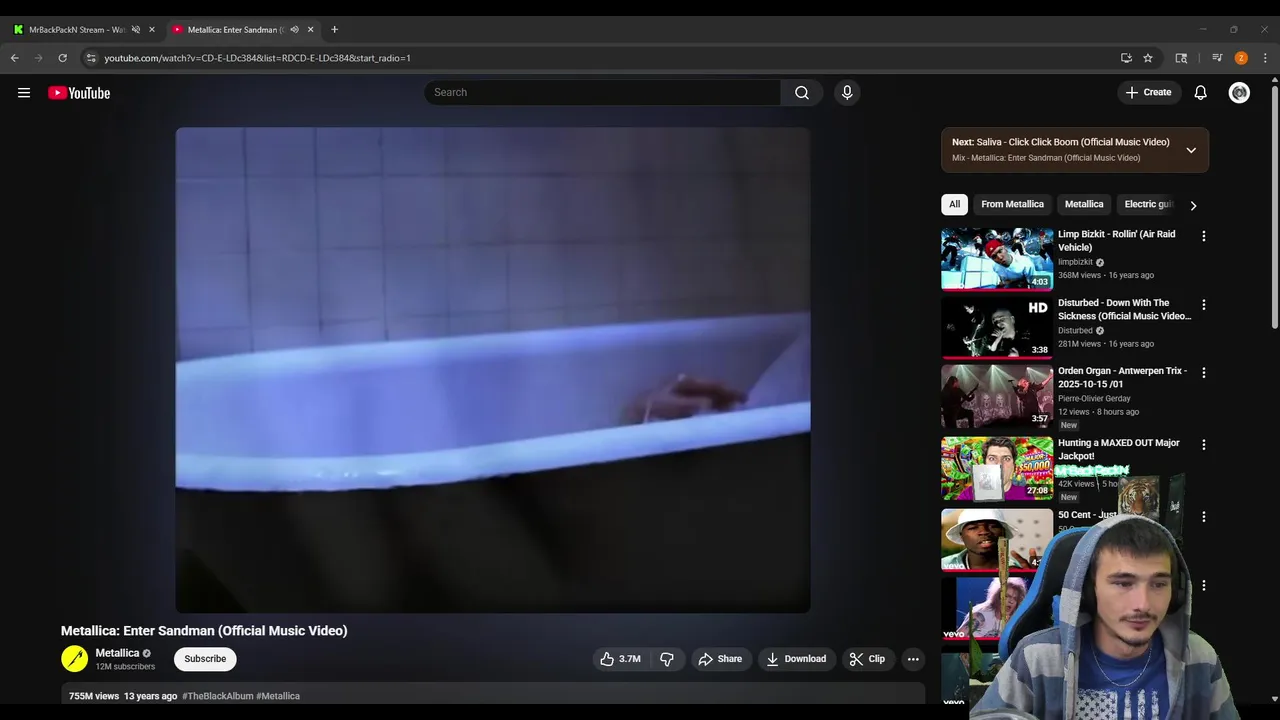Subscribe to the Metallica channel
The width and height of the screenshot is (1280, 720).
tap(205, 659)
